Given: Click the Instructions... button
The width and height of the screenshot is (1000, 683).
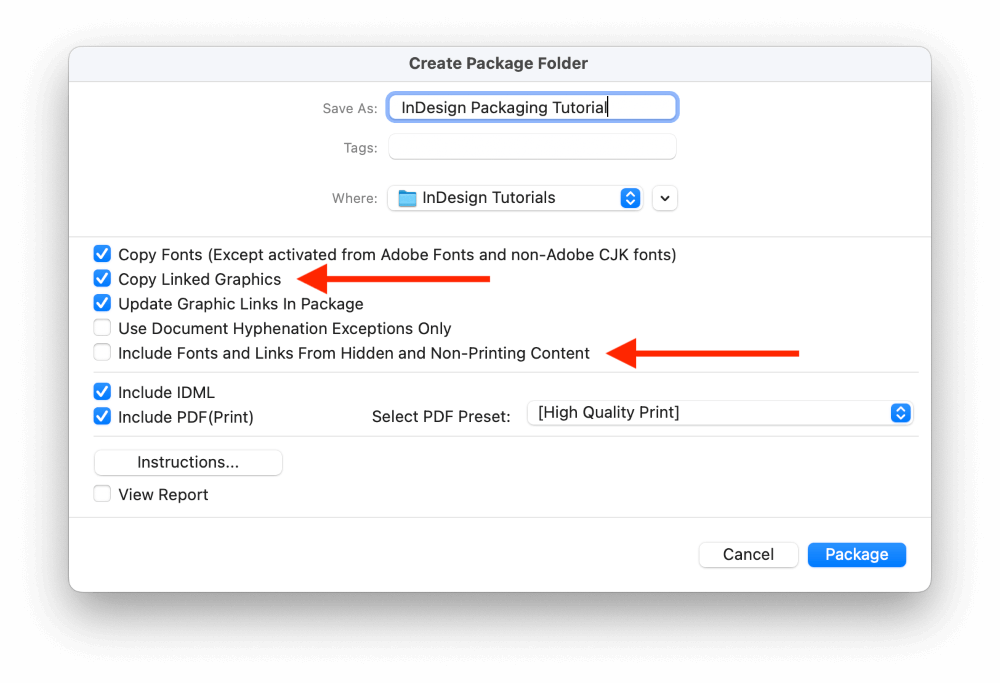Looking at the screenshot, I should coord(188,462).
